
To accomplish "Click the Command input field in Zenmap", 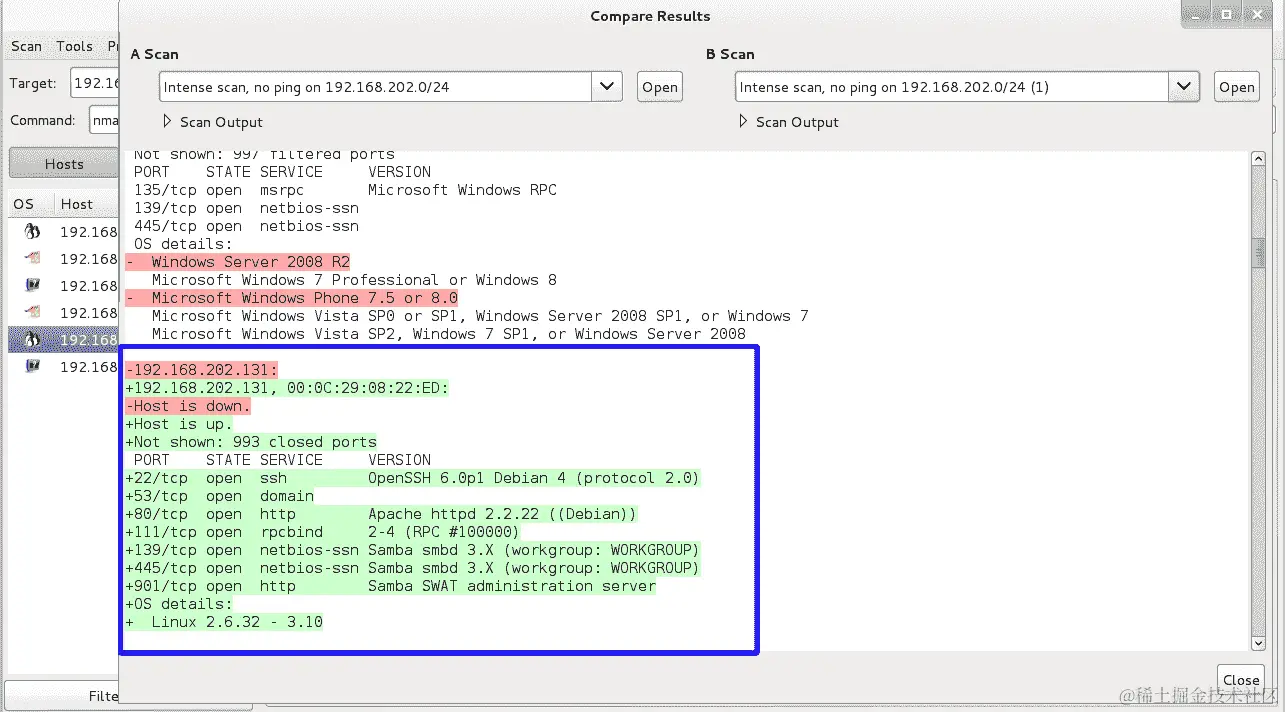I will (104, 120).
